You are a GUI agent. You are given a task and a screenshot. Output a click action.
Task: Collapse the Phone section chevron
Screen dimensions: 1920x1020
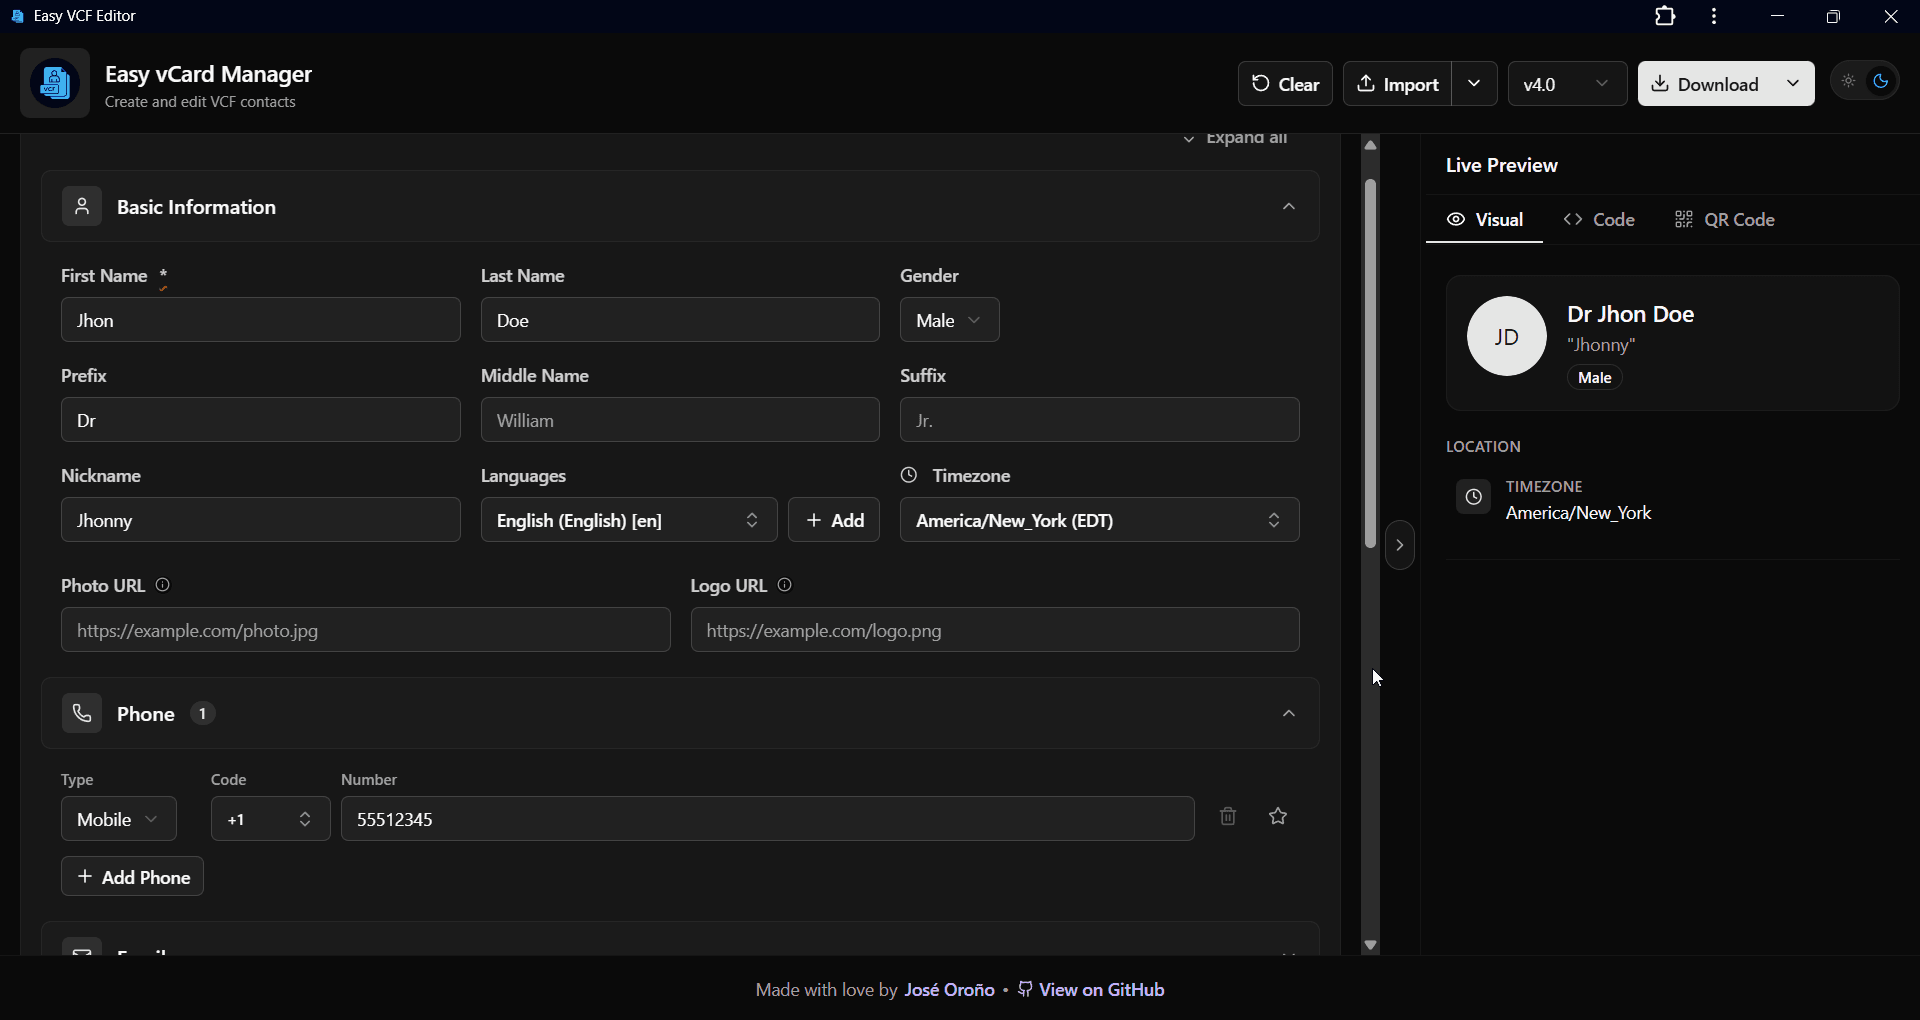point(1289,714)
